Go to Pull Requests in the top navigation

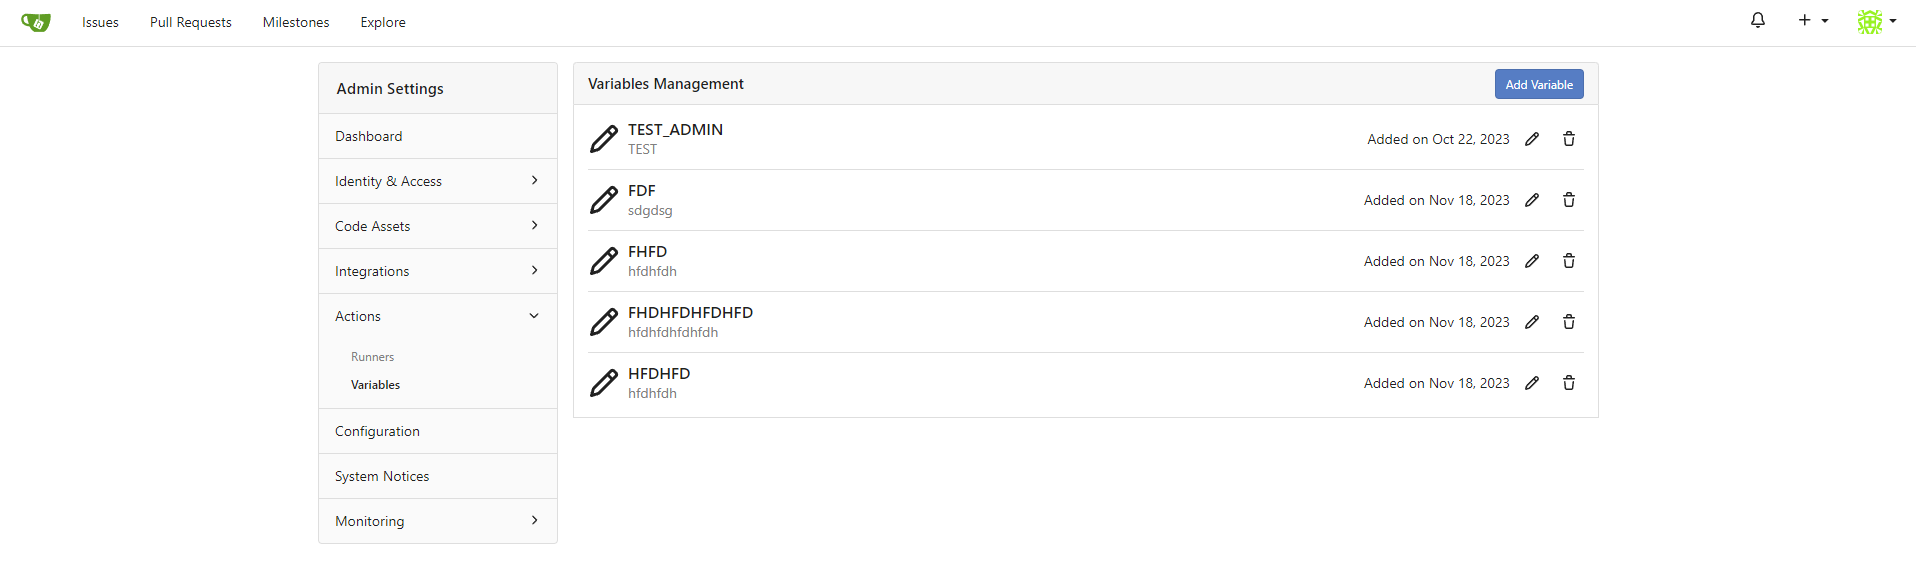[191, 22]
